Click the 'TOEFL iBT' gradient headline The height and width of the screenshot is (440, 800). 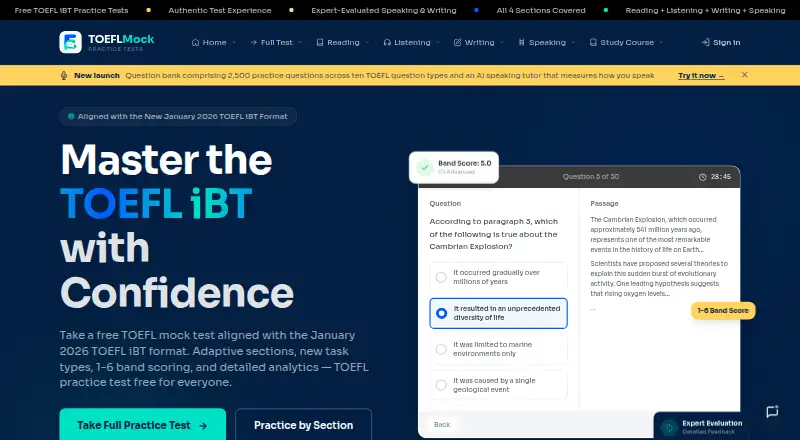[156, 204]
